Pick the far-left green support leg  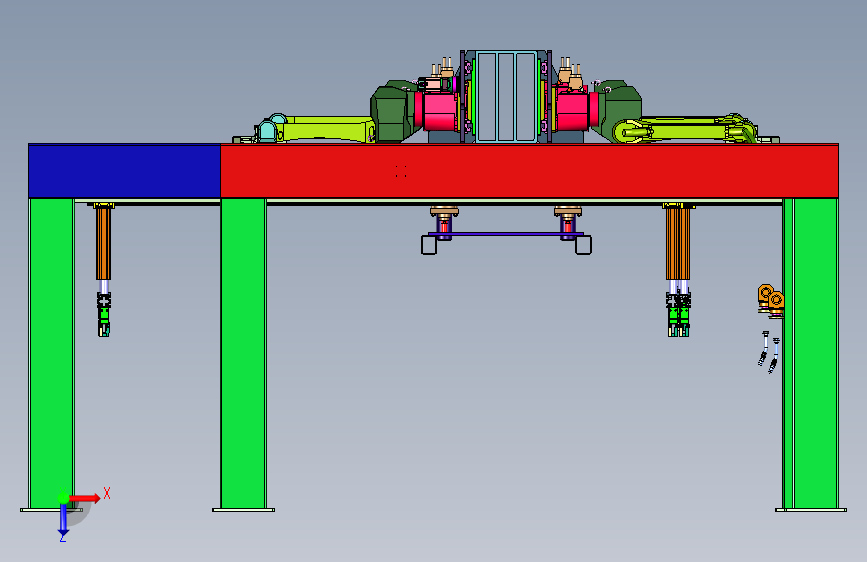[x=51, y=353]
